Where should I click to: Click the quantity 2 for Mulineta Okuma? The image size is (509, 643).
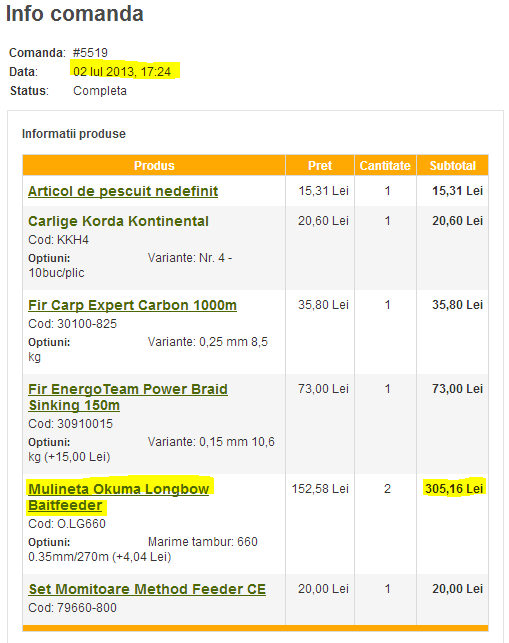tap(387, 488)
